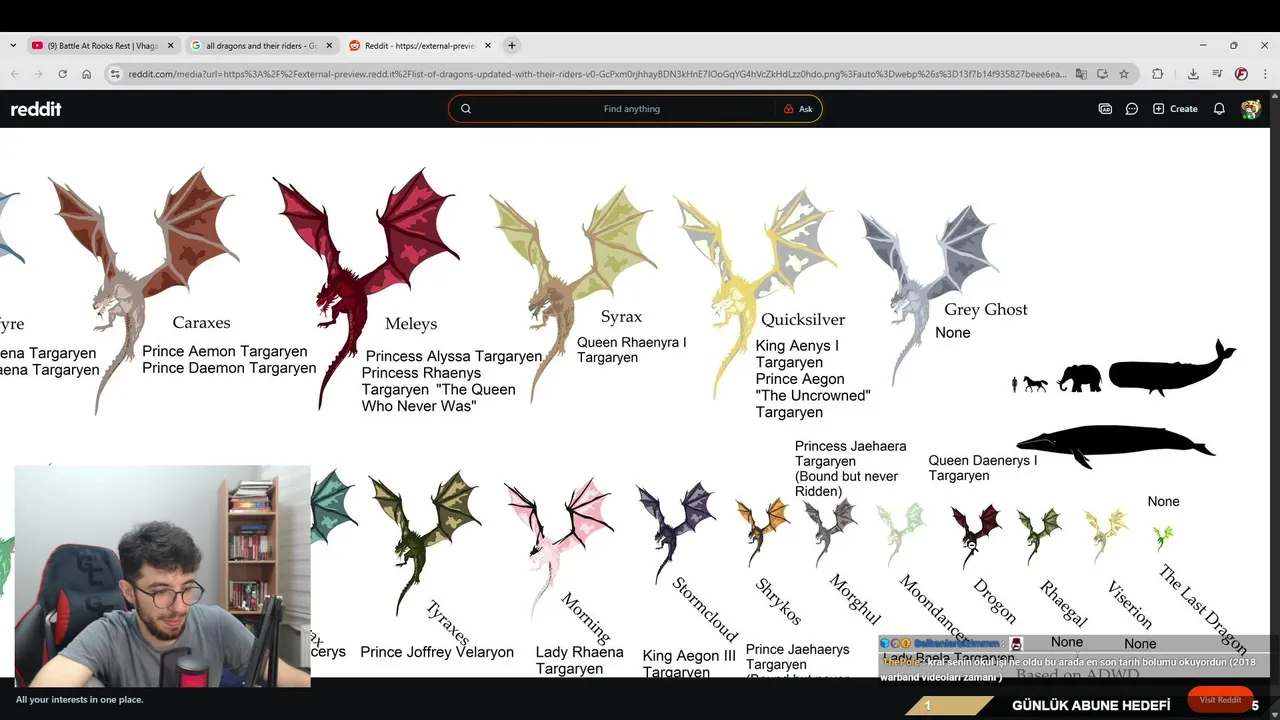The height and width of the screenshot is (720, 1280).
Task: Open a new browser tab
Action: 512,45
